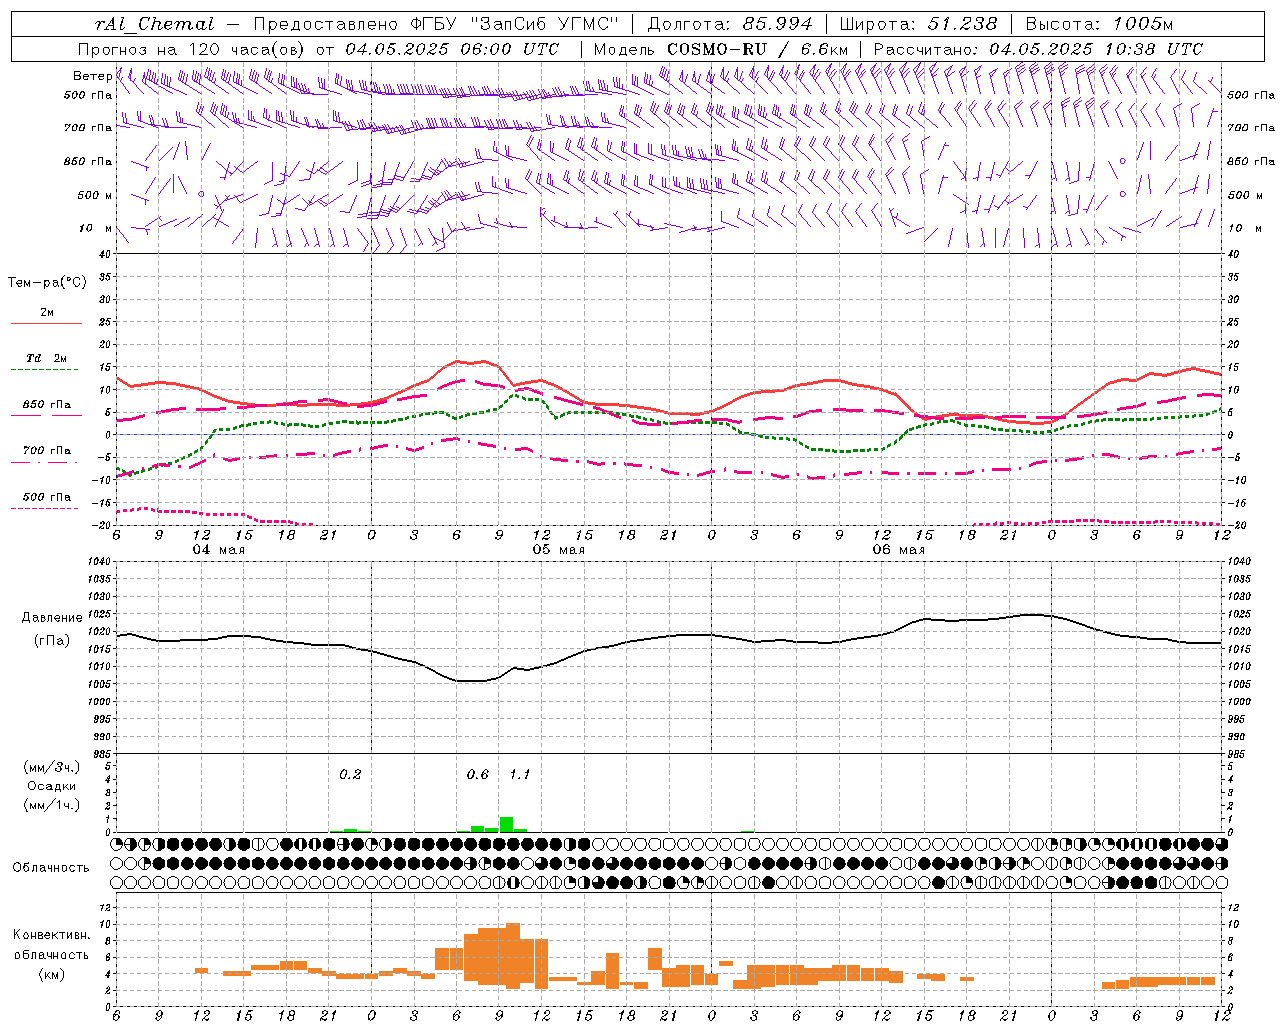This screenshot has height=1024, width=1280.
Task: Click the forecast start 04.05.2025 06:00 UTC
Action: tap(452, 49)
